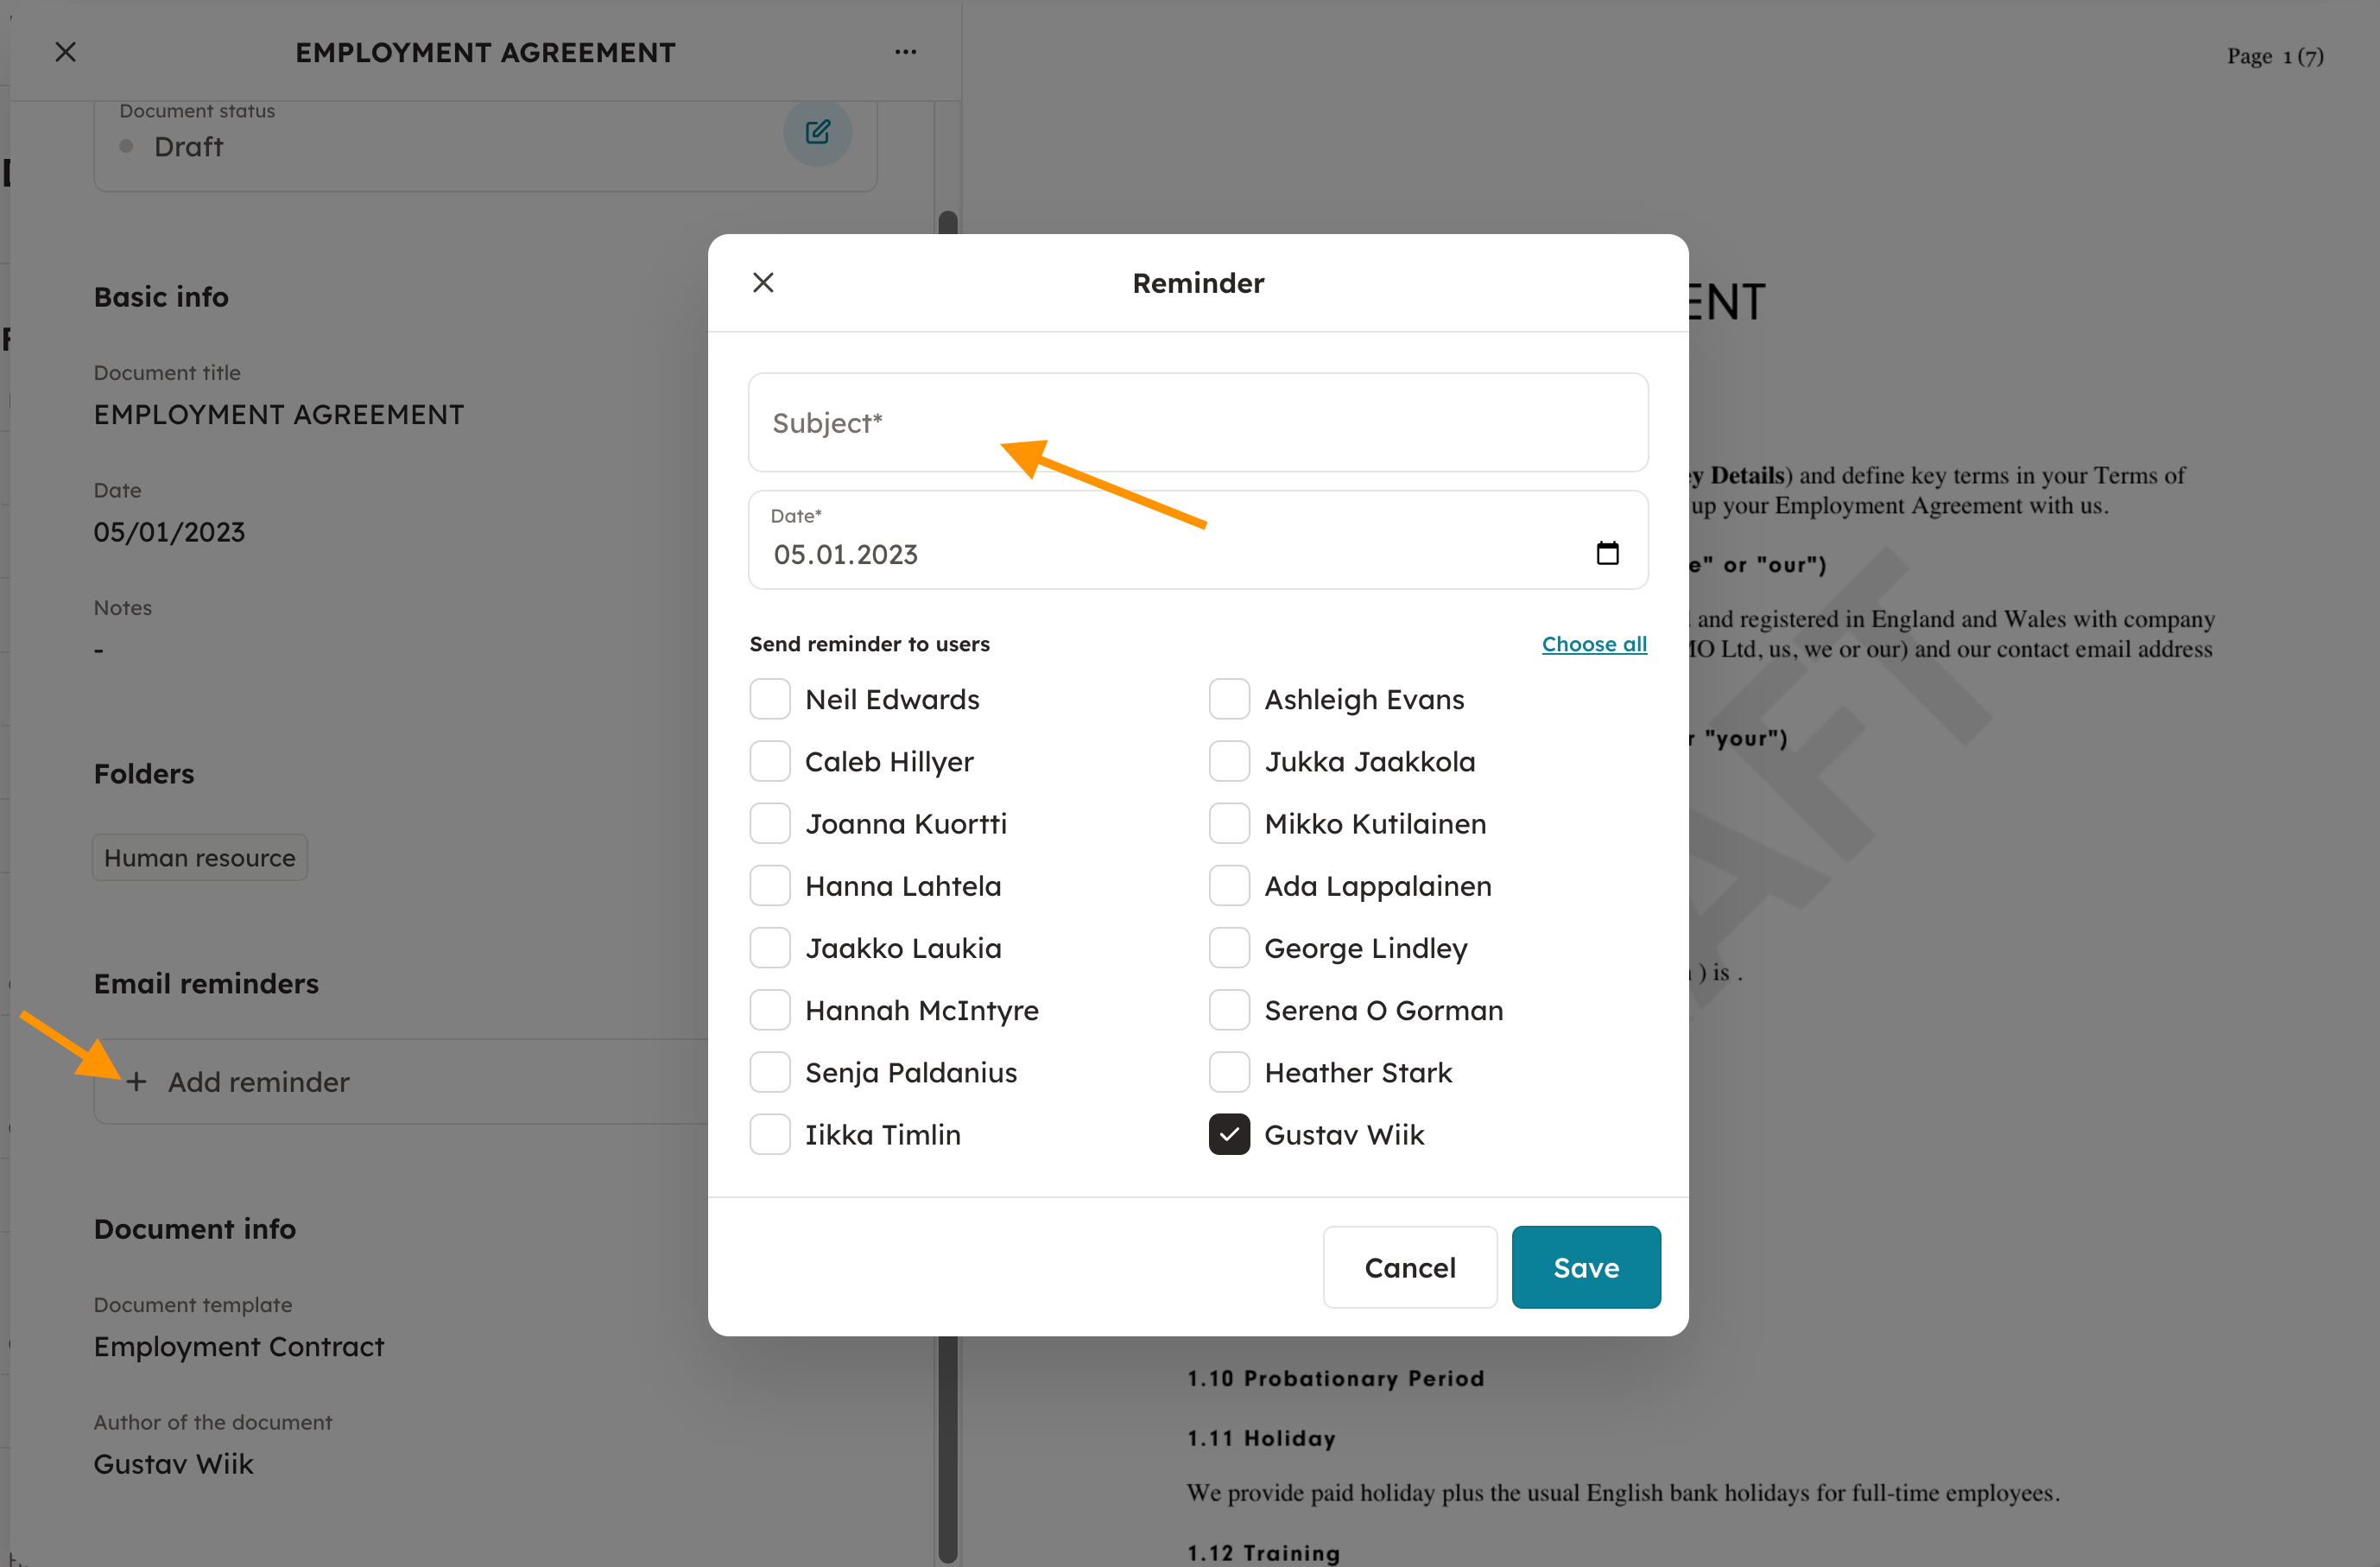The width and height of the screenshot is (2380, 1567).
Task: Cancel the reminder dialog
Action: pyautogui.click(x=1409, y=1267)
